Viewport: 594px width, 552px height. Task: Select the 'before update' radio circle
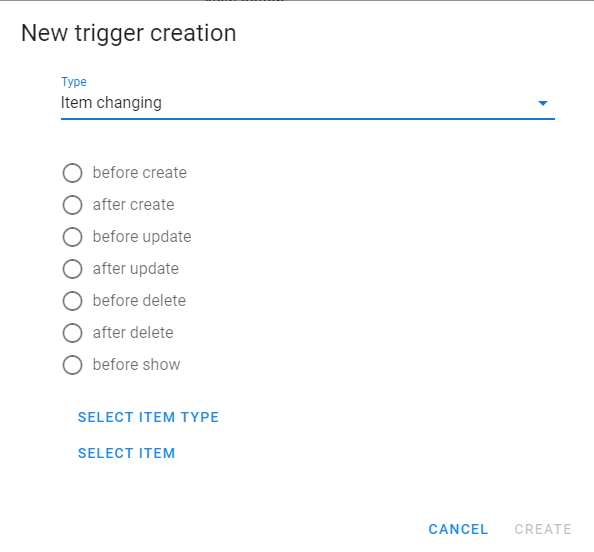[72, 237]
